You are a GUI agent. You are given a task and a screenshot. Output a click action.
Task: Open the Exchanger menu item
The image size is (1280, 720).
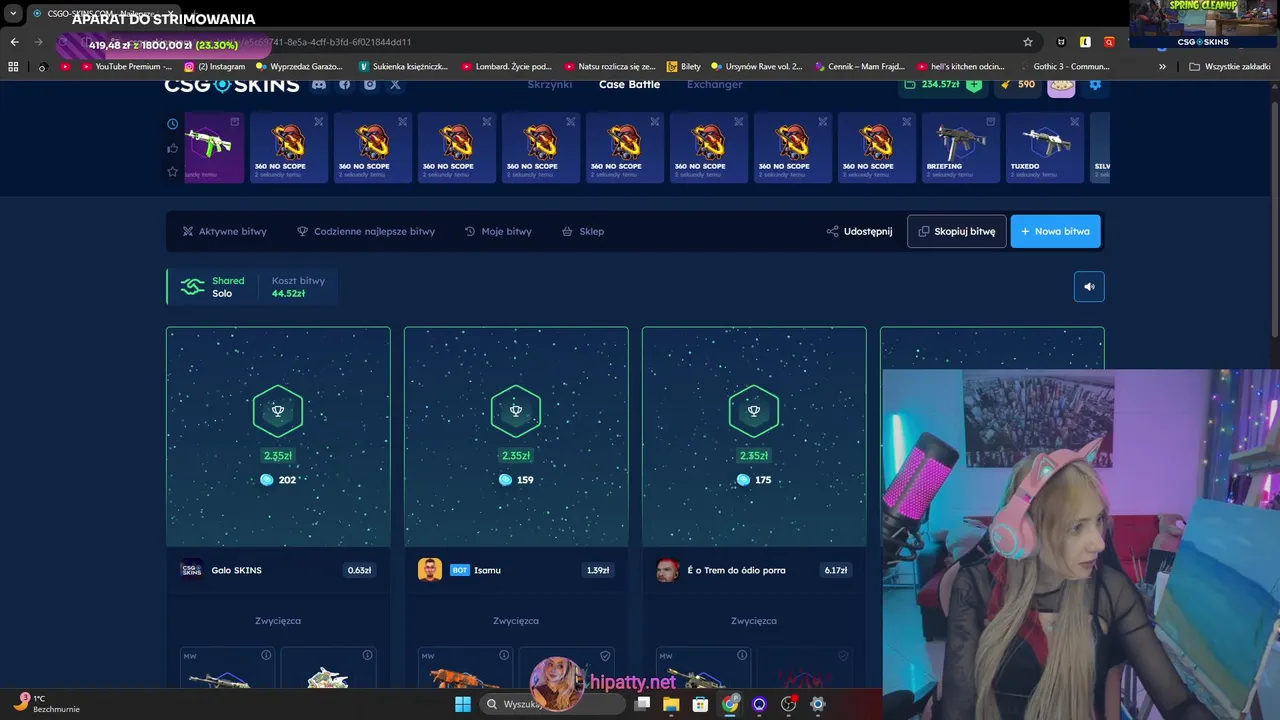(714, 85)
